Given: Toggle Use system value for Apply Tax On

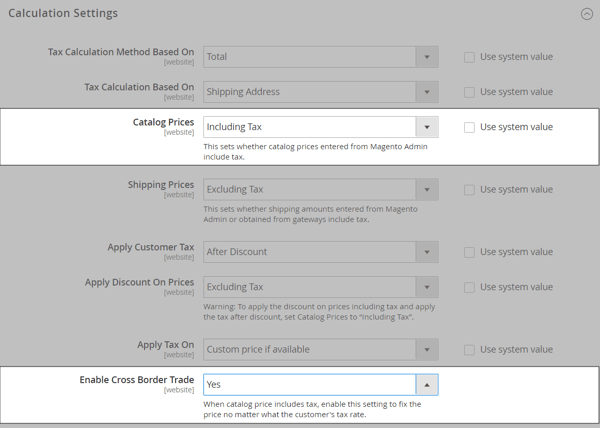Looking at the screenshot, I should 469,350.
